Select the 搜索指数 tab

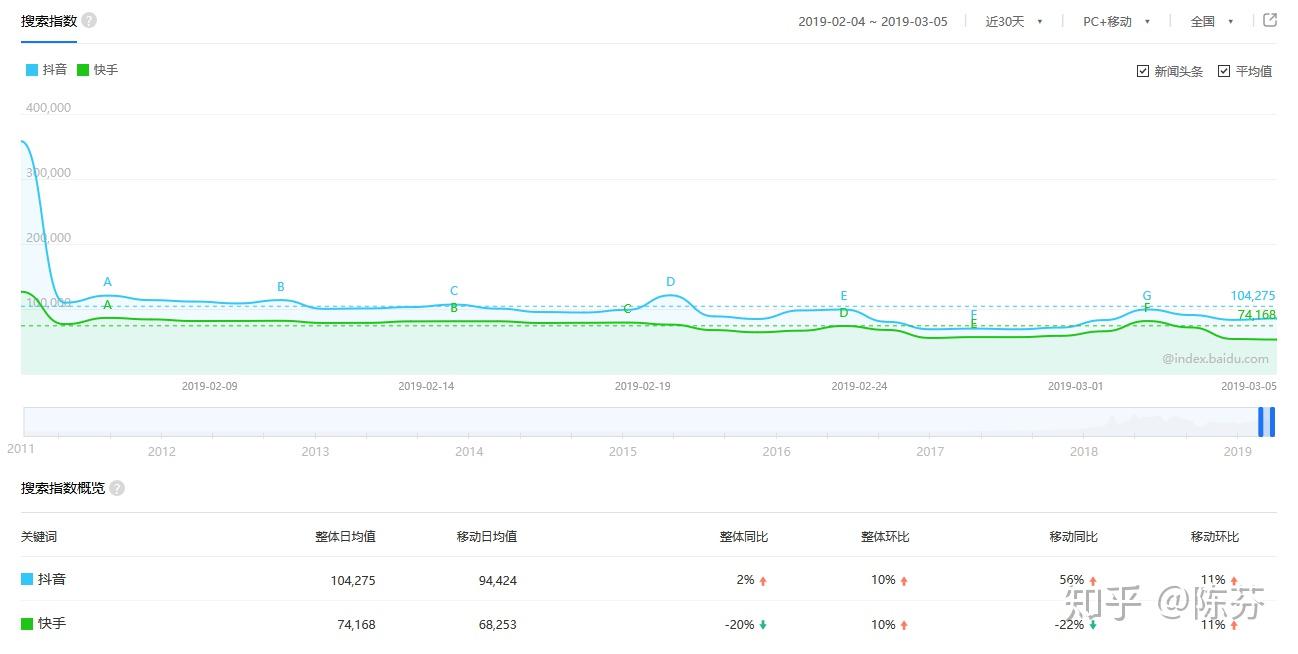click(49, 21)
